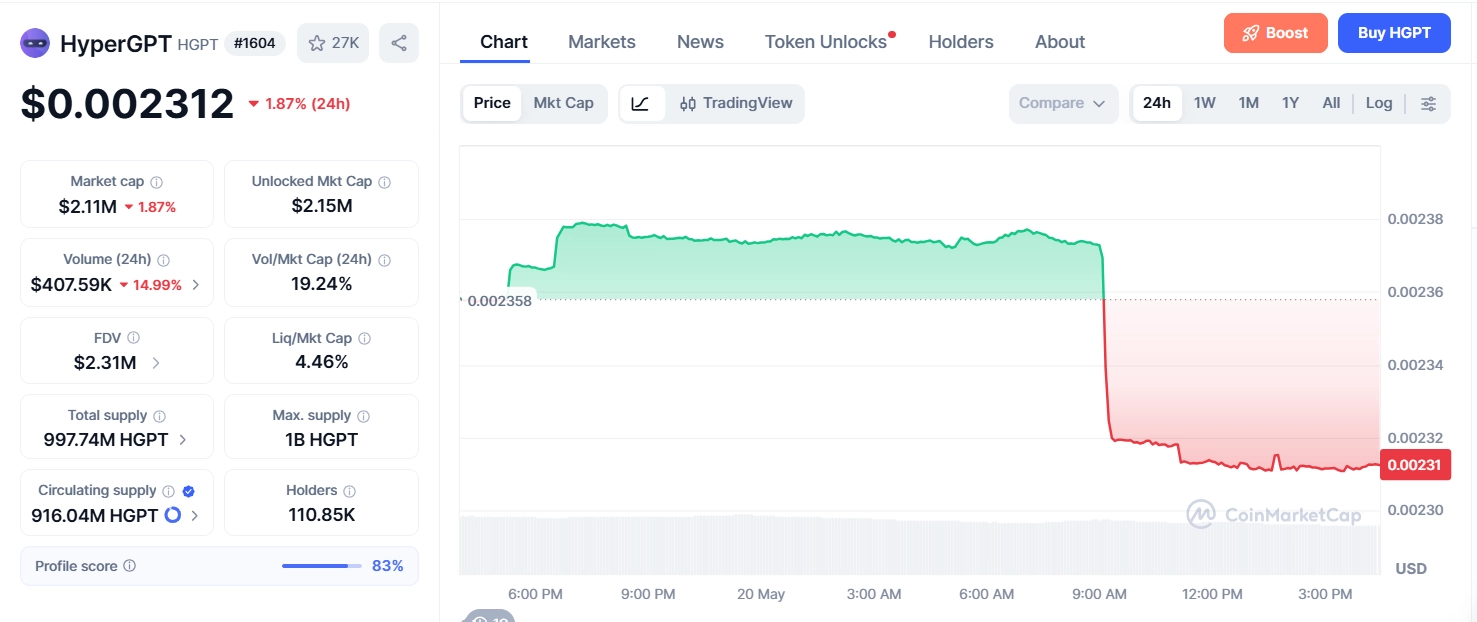The width and height of the screenshot is (1477, 622).
Task: Click the 83% profile score value
Action: point(388,566)
